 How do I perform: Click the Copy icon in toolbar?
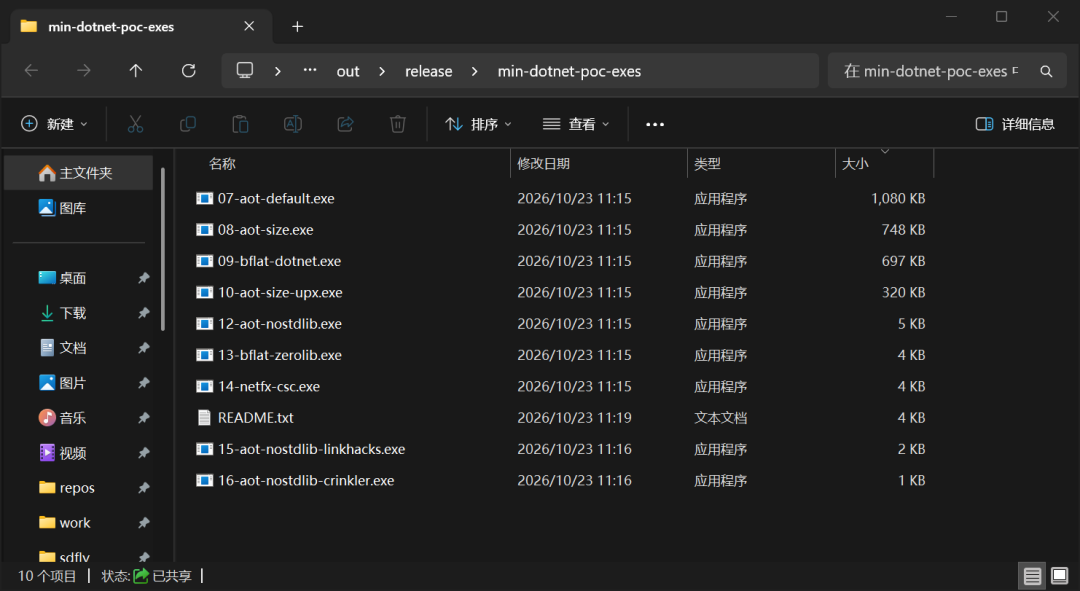tap(187, 124)
